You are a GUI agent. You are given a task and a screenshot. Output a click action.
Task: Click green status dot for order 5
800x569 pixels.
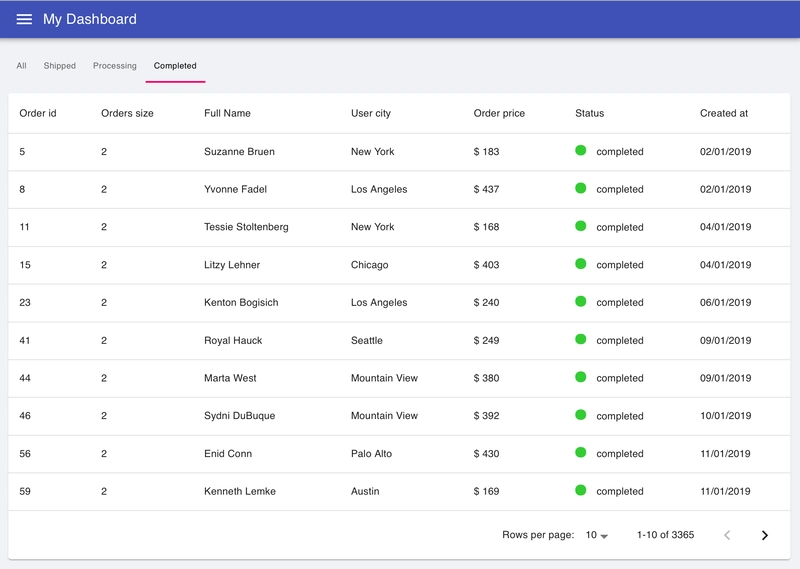point(581,151)
